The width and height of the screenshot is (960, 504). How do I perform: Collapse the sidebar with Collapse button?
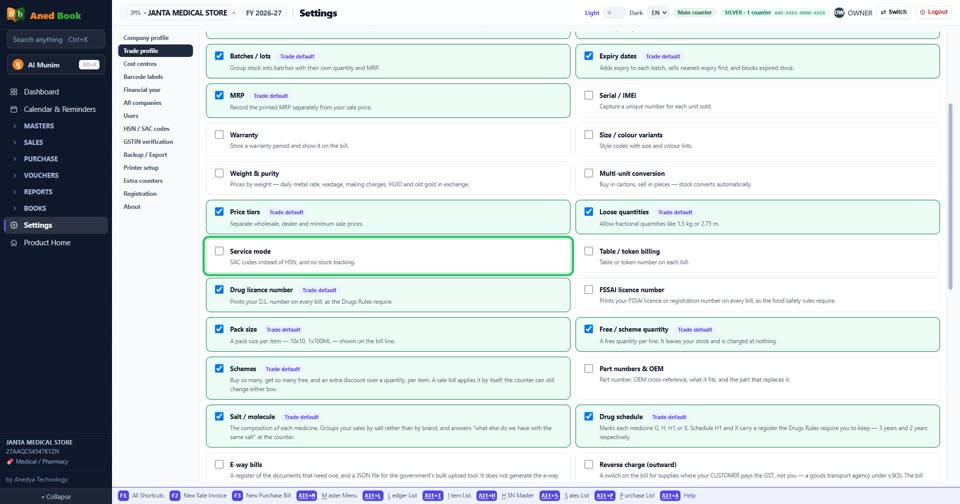tap(56, 497)
